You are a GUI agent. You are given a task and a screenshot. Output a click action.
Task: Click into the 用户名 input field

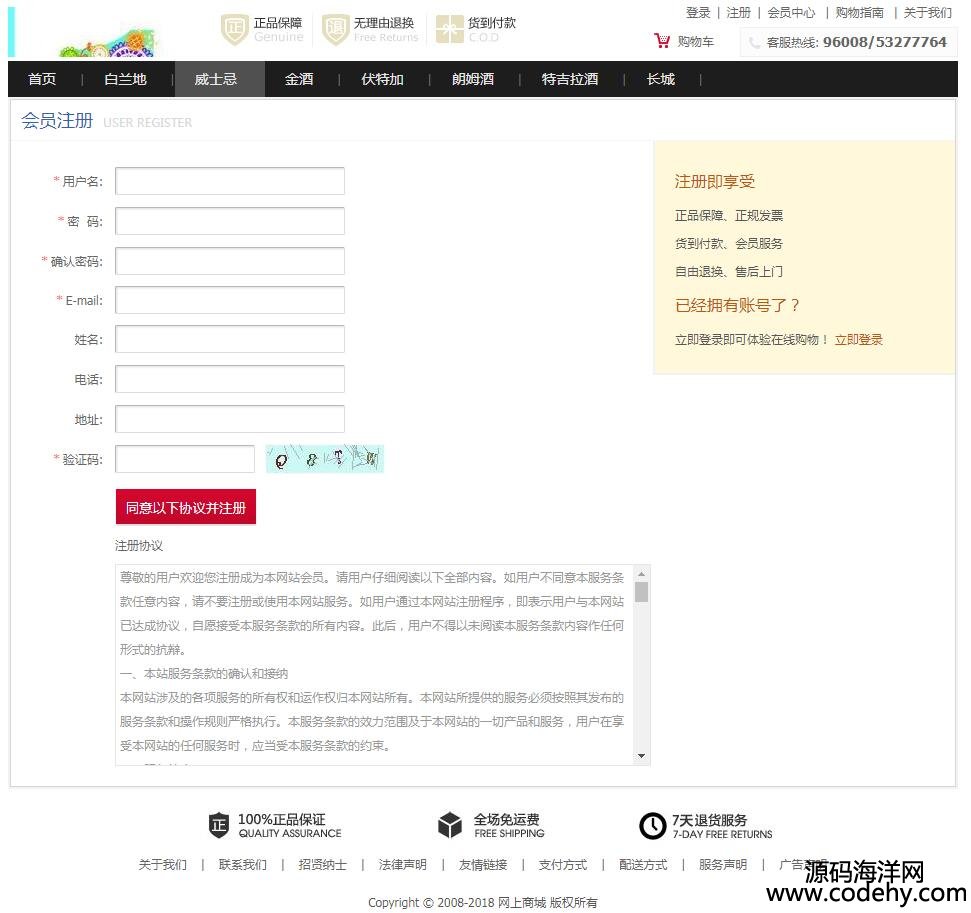click(230, 181)
